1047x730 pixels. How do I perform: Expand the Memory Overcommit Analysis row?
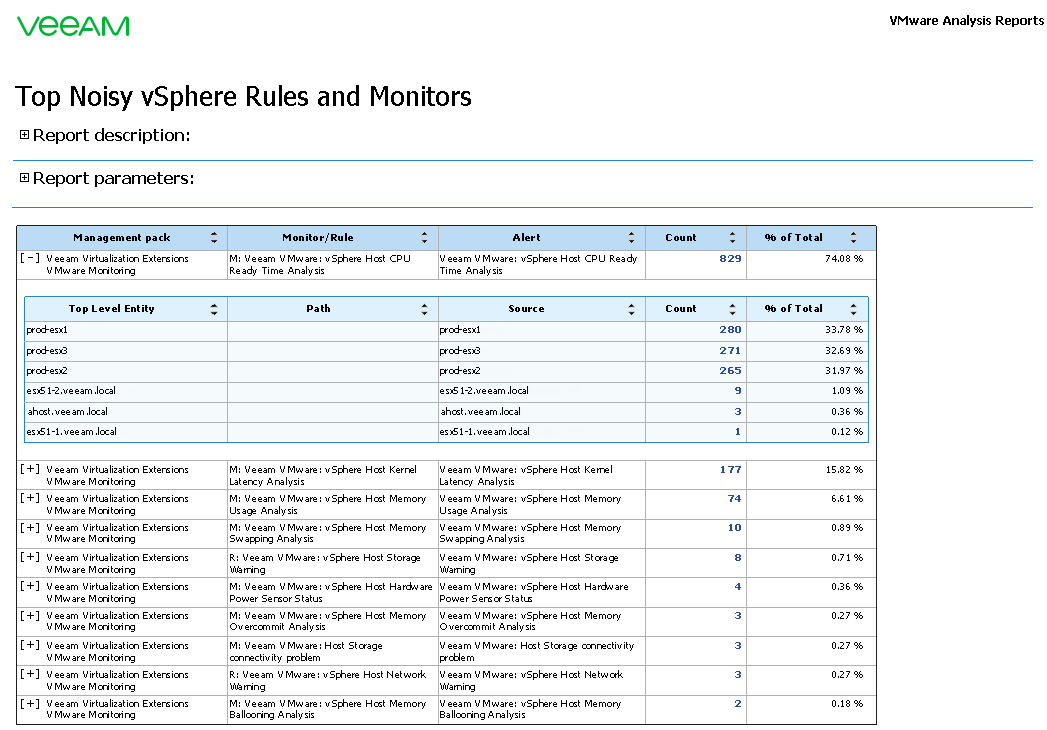coord(29,616)
